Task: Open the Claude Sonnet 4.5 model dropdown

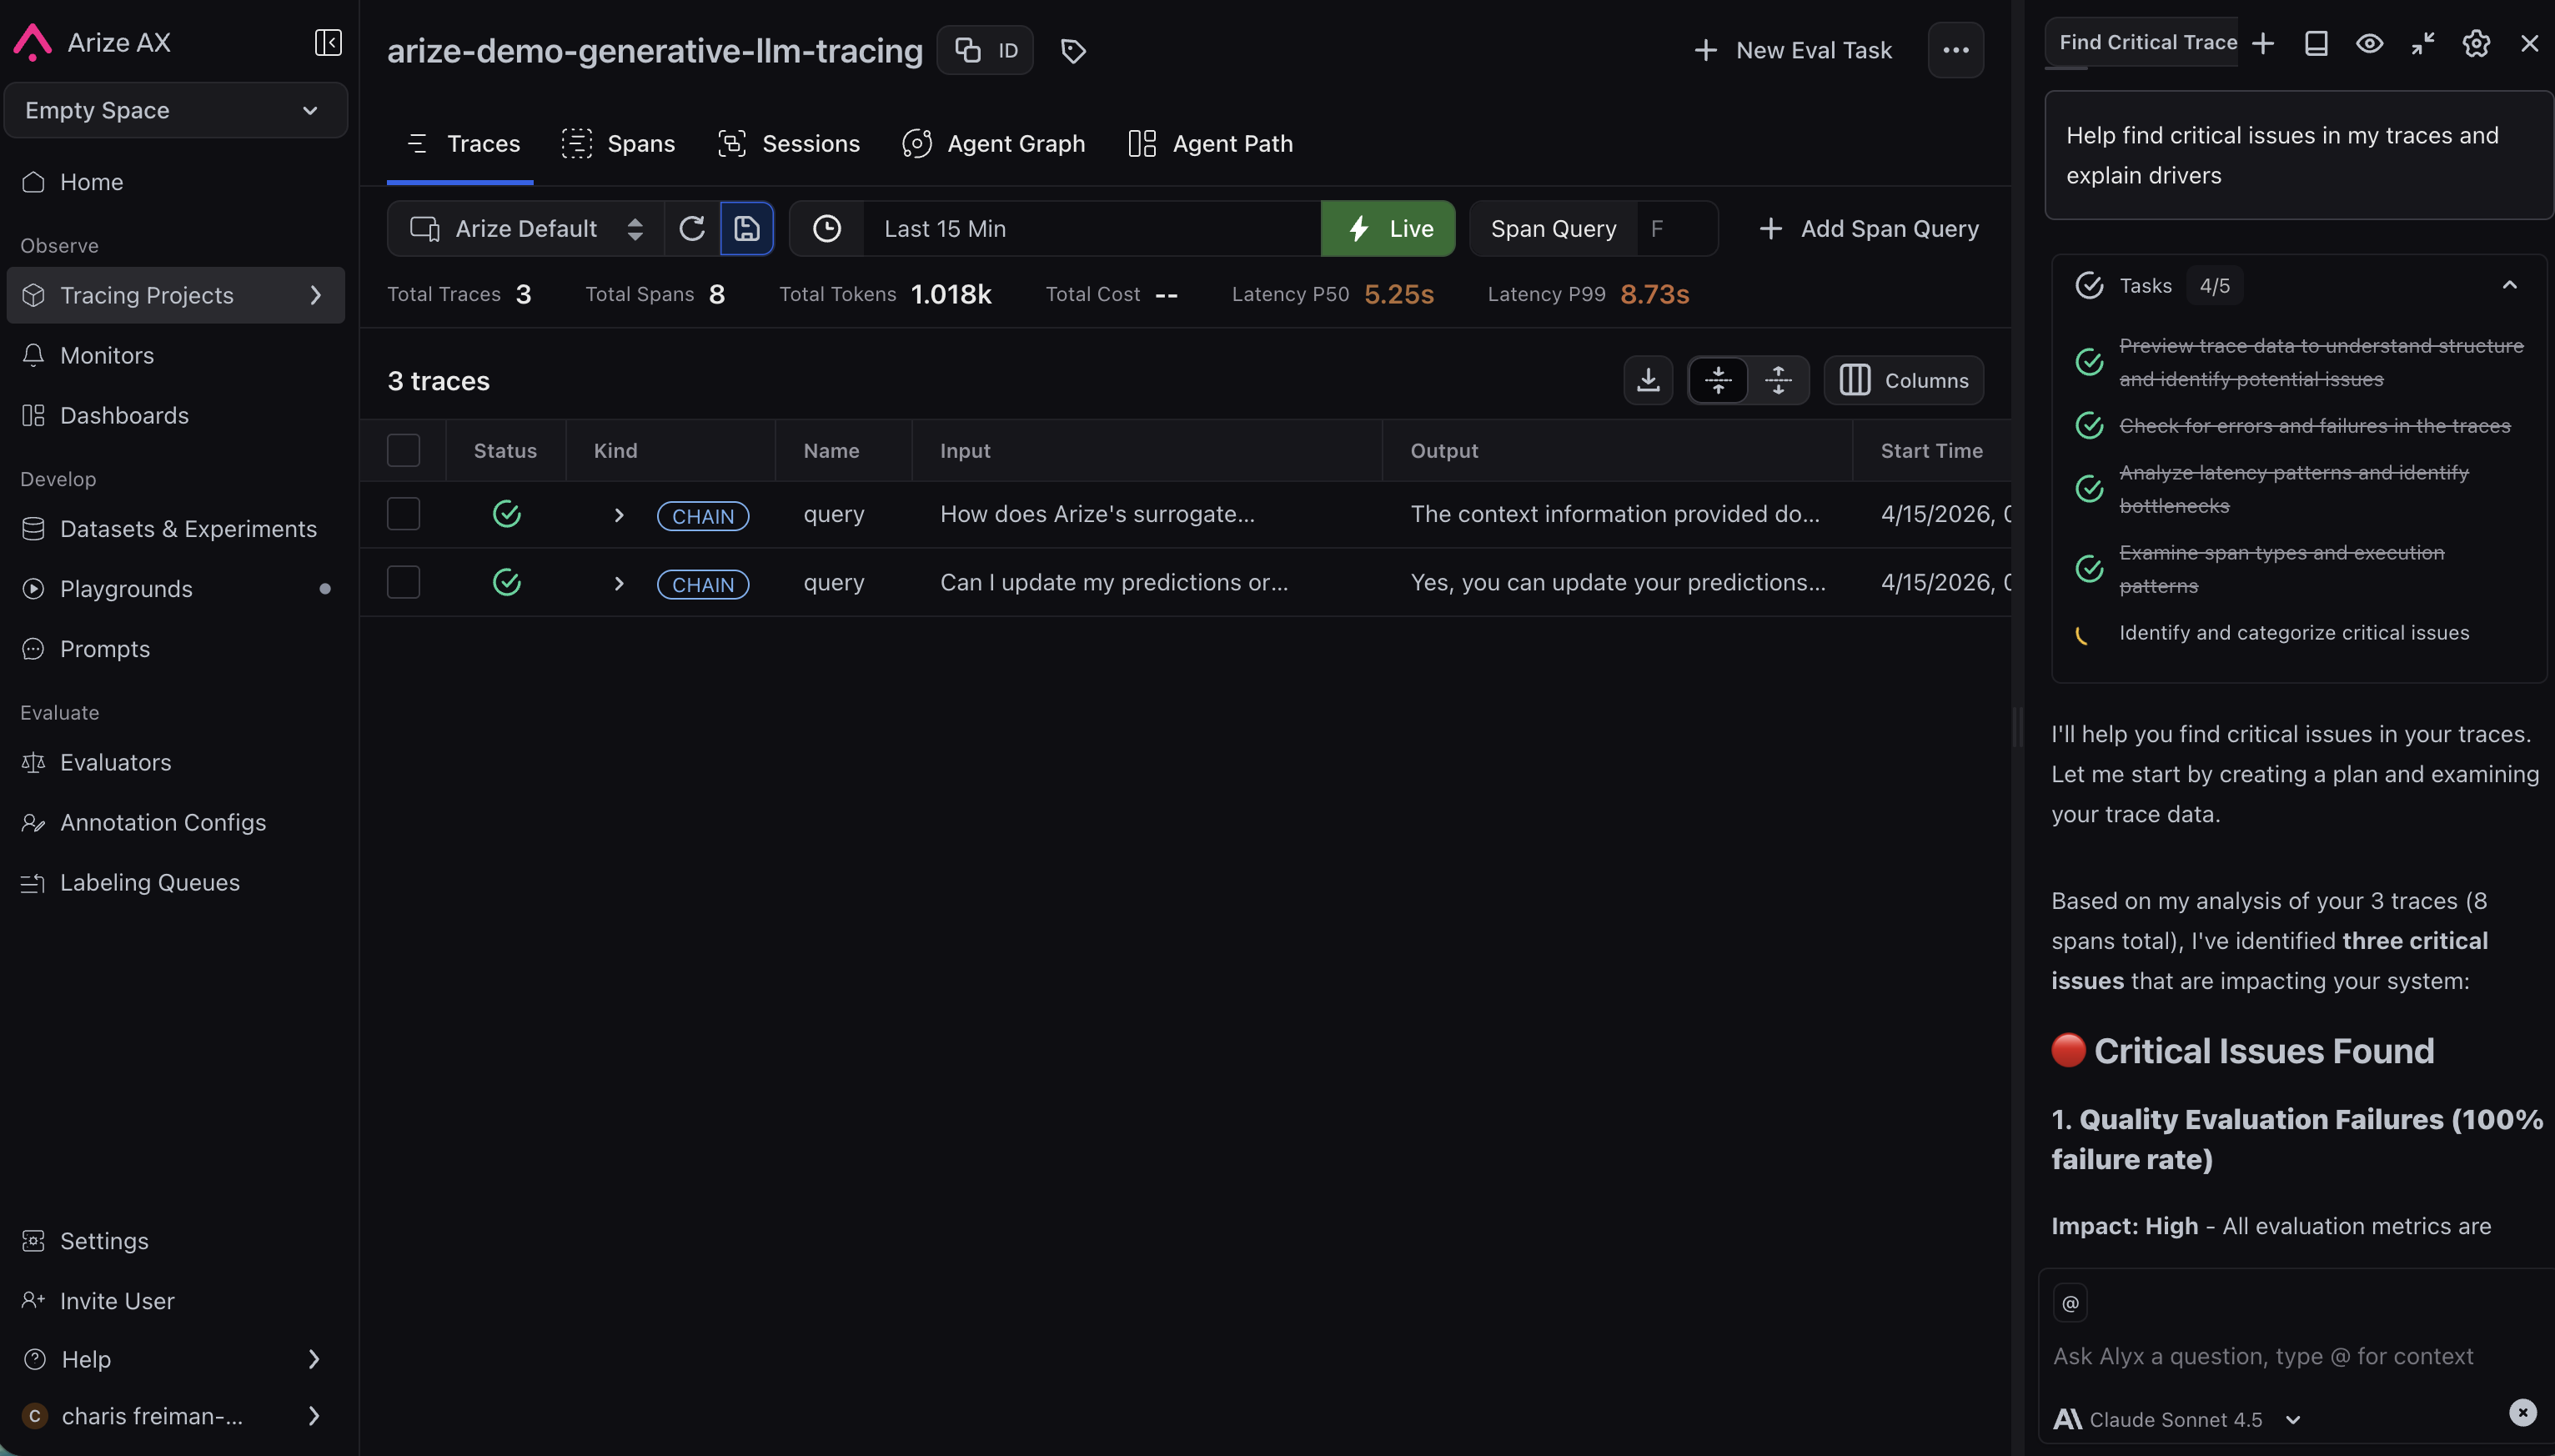Action: (x=2177, y=1419)
